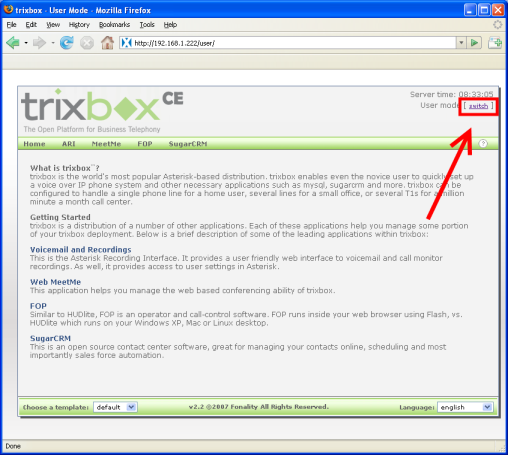Click the Fonality copyright footer text
The image size is (508, 455).
pyautogui.click(x=259, y=407)
